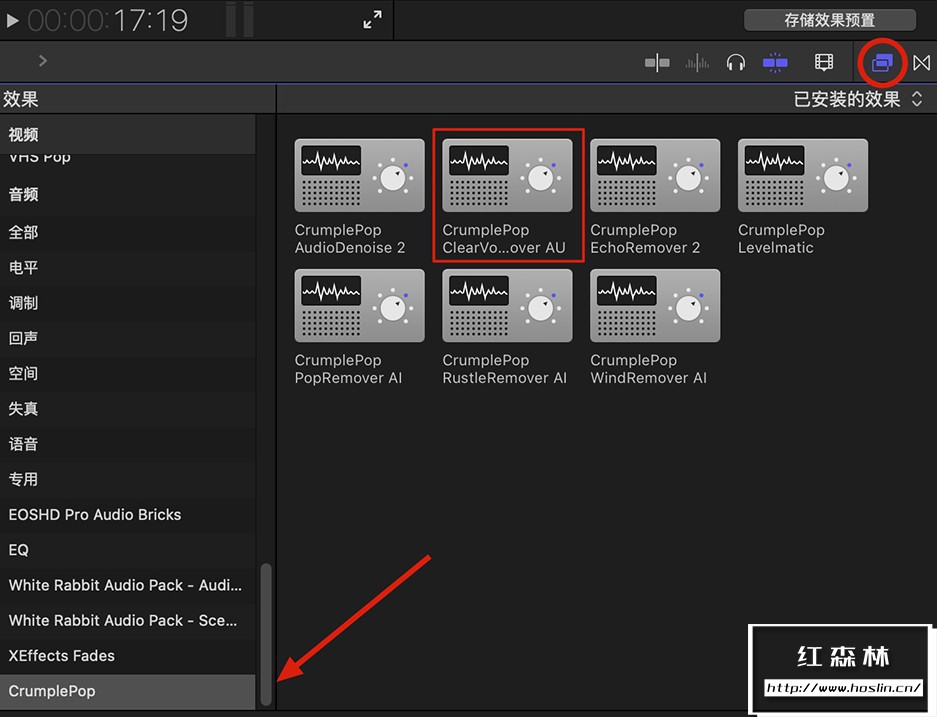937x717 pixels.
Task: Open clip appearance filmstrip icon
Action: 824,62
